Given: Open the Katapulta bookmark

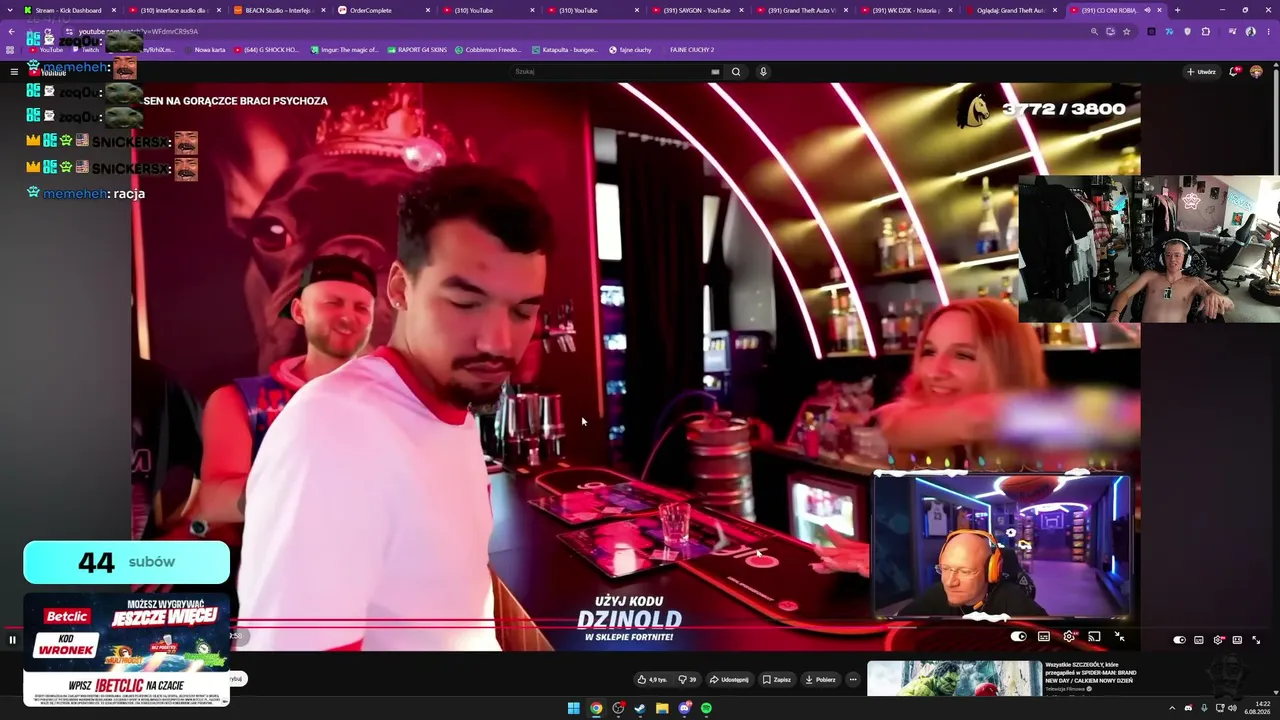Looking at the screenshot, I should click(564, 49).
